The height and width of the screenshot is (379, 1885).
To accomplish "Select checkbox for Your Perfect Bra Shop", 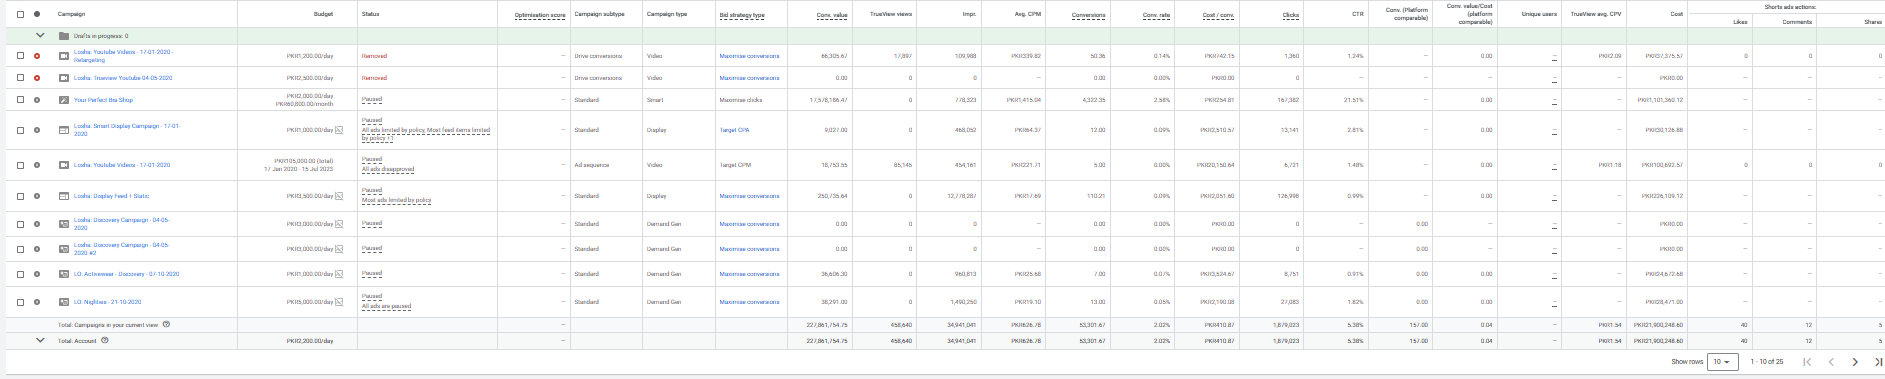I will click(x=20, y=100).
